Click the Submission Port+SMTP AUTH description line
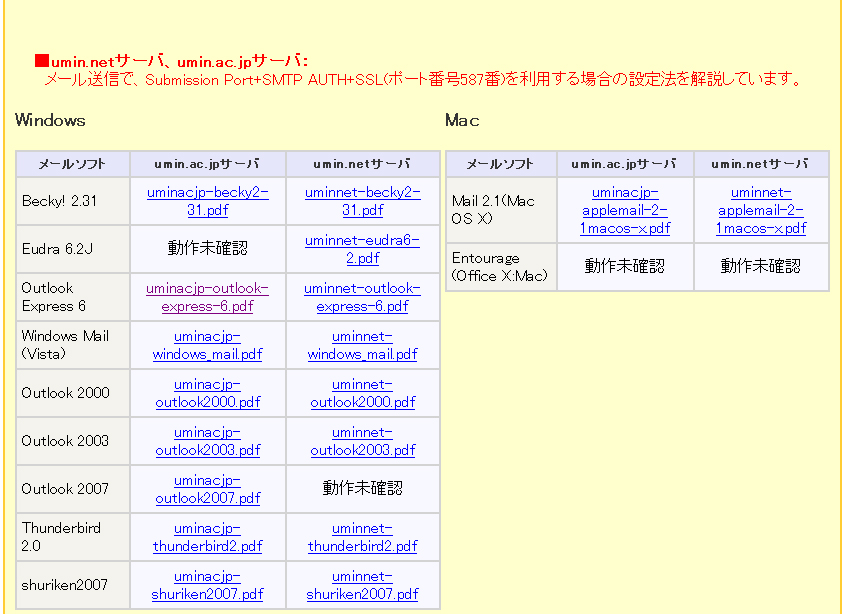 tap(422, 80)
